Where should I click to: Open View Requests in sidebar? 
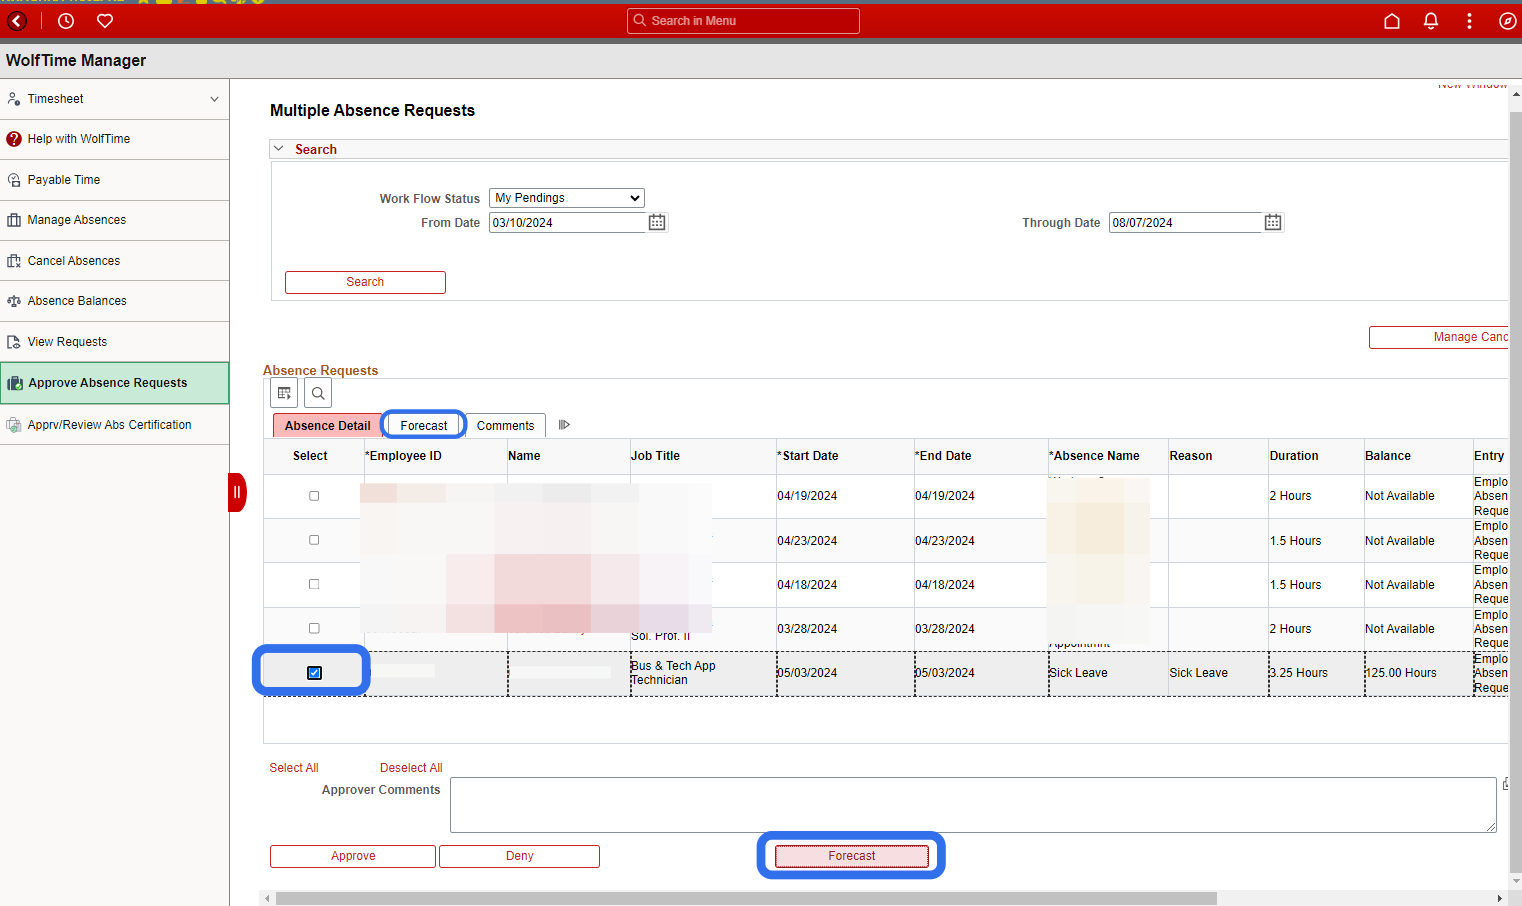pos(115,342)
